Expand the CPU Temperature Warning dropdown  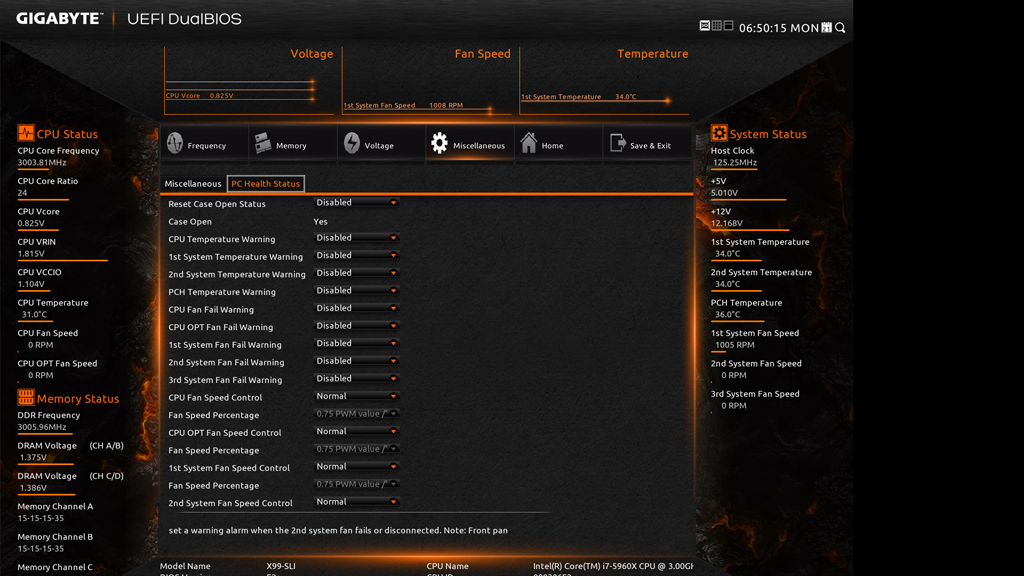[356, 238]
